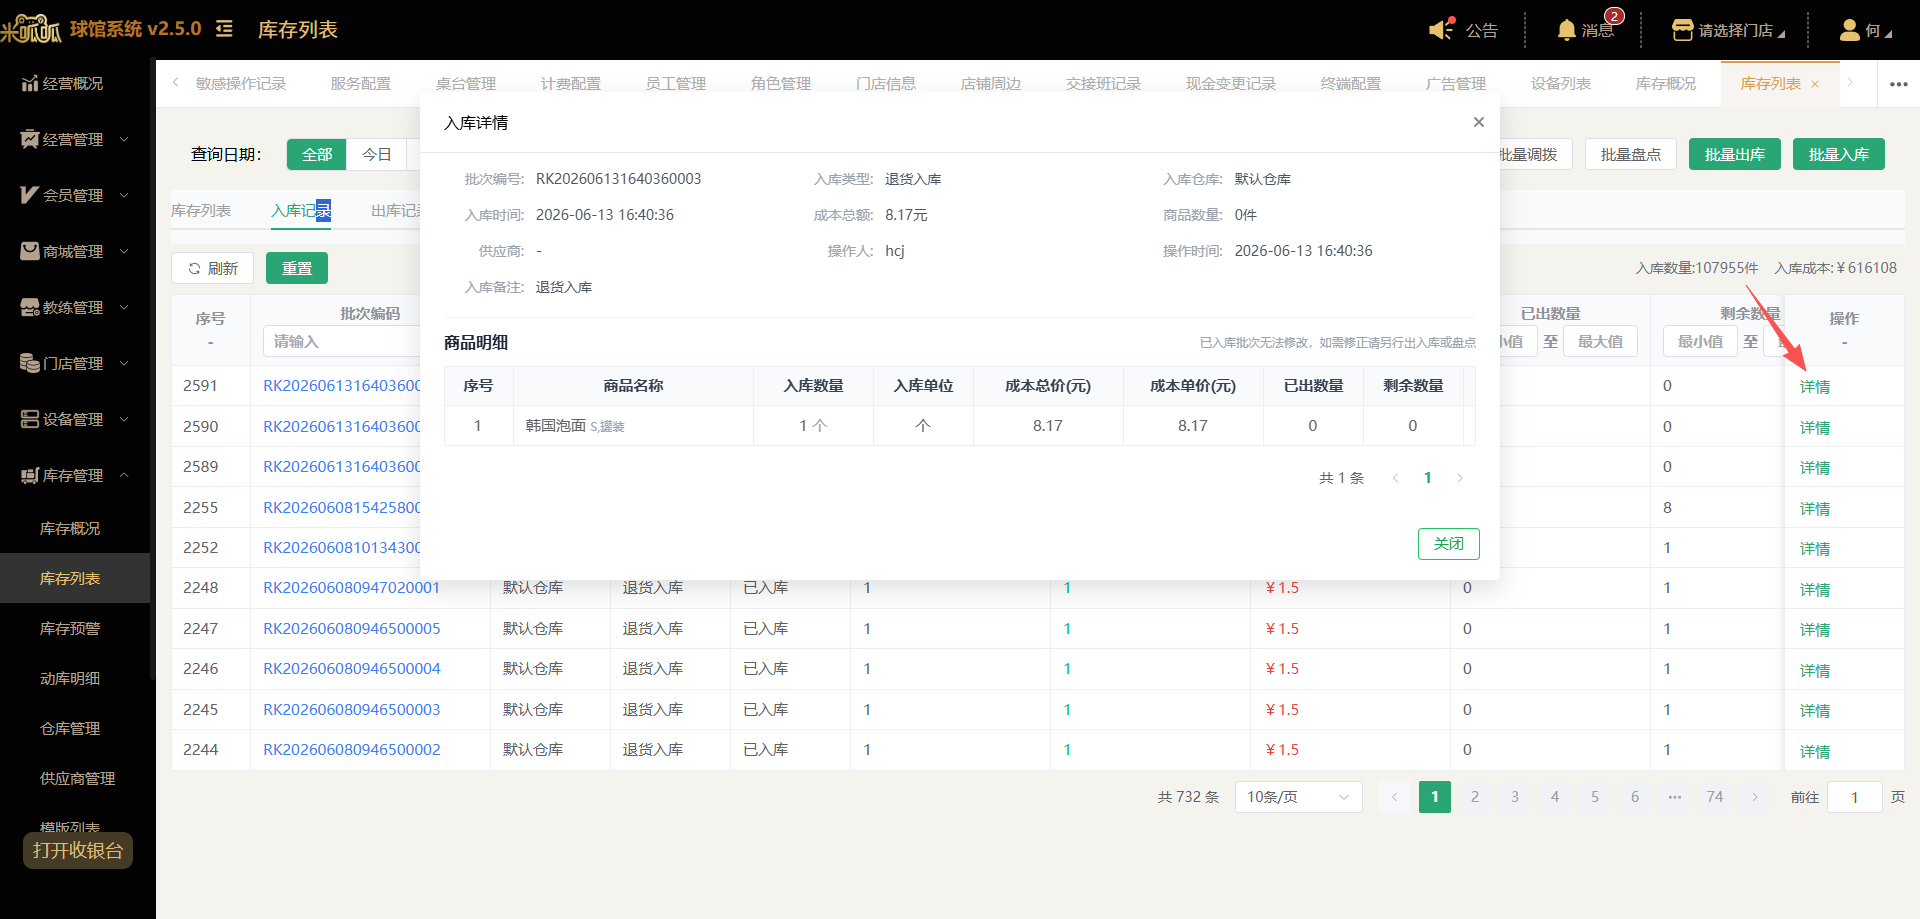Click the sidebar collapse menu icon
1920x919 pixels.
pyautogui.click(x=225, y=29)
